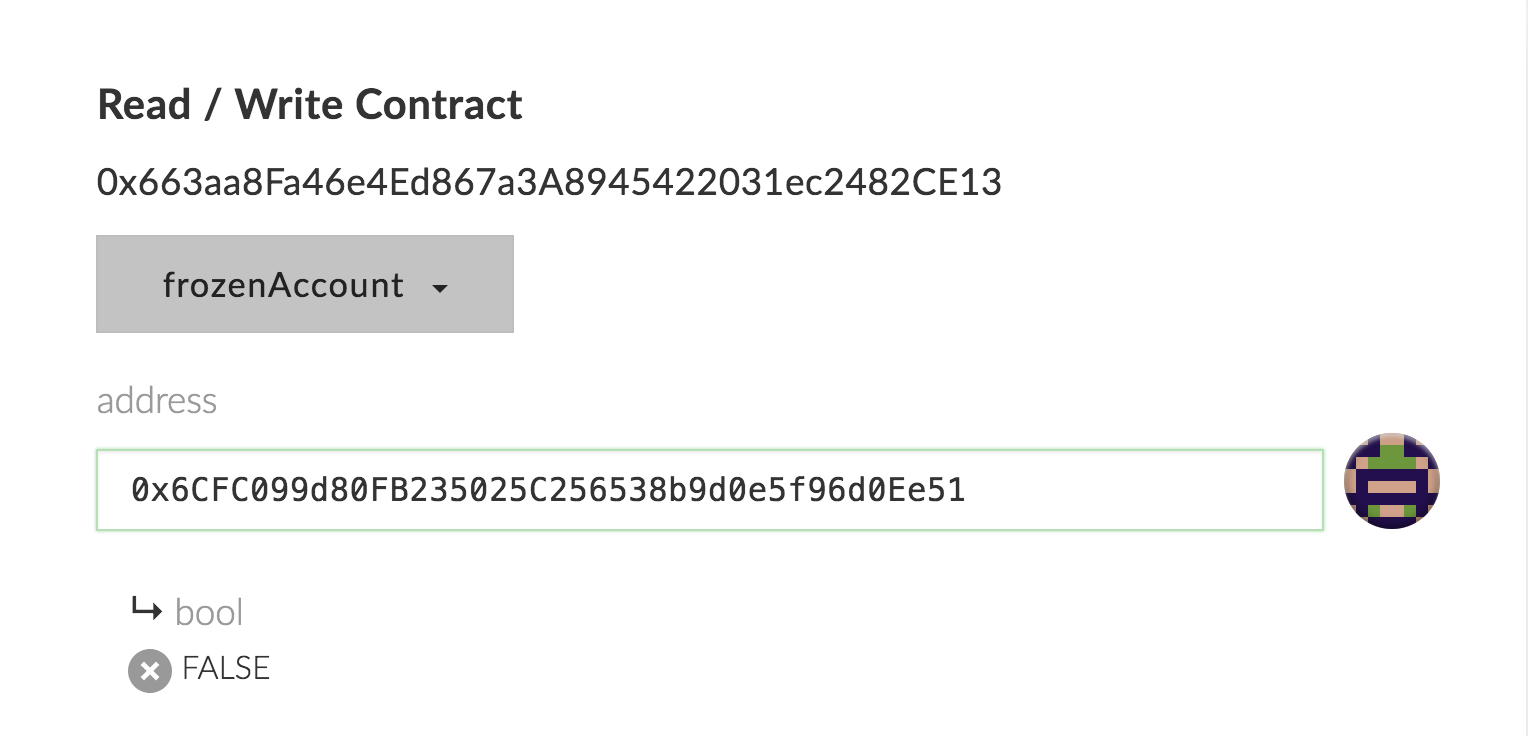Click the green-topped identicon next to address input
Screen dimensions: 1528x736
[x=1391, y=482]
